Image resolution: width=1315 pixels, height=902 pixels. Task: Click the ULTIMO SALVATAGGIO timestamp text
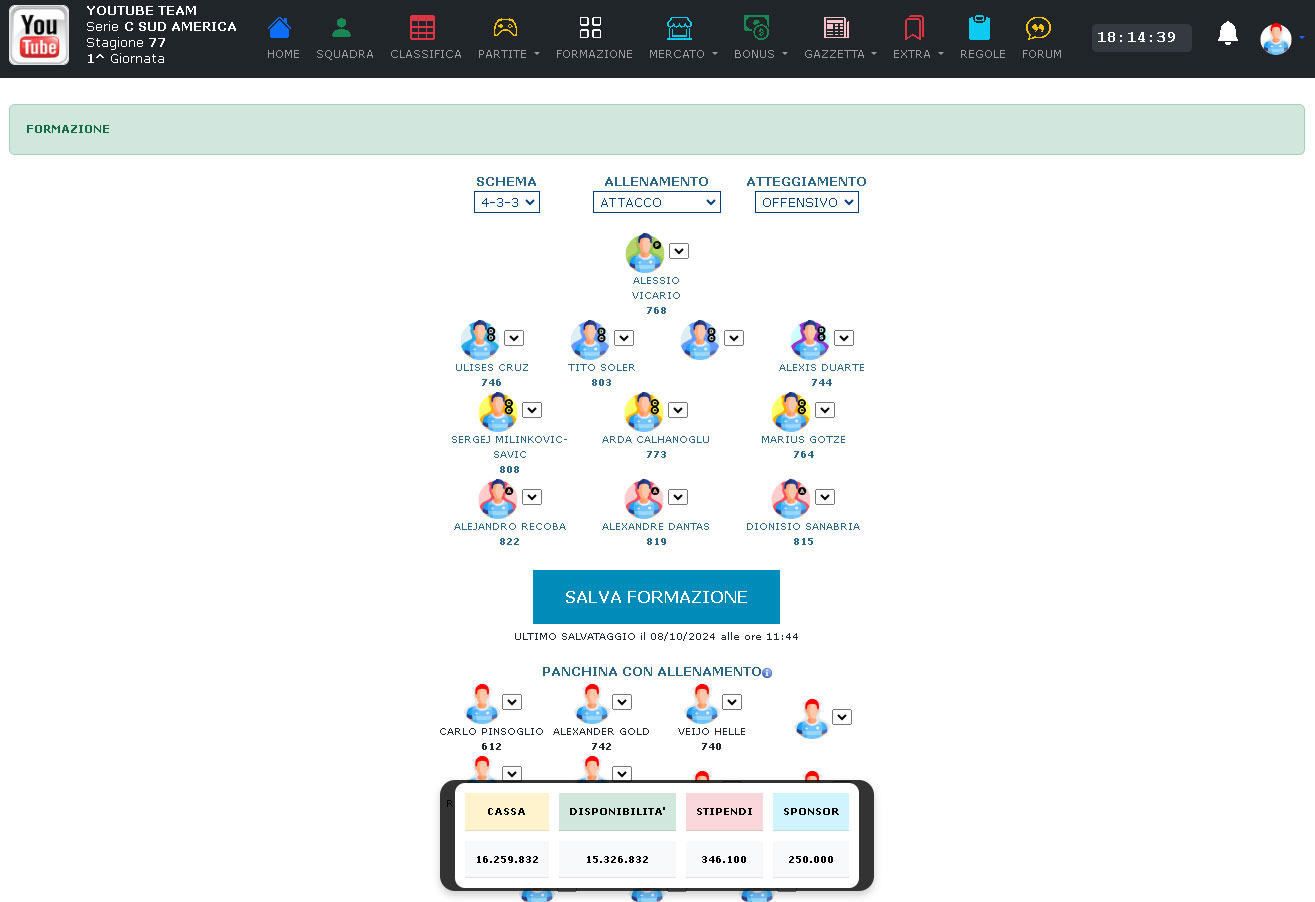tap(656, 636)
